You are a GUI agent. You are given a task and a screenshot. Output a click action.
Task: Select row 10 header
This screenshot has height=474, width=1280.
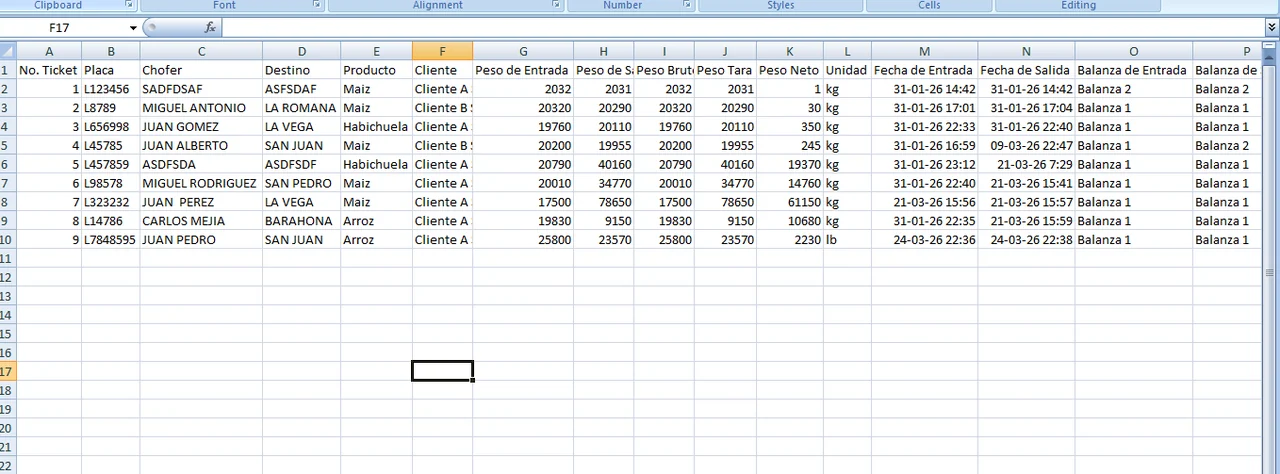point(9,240)
